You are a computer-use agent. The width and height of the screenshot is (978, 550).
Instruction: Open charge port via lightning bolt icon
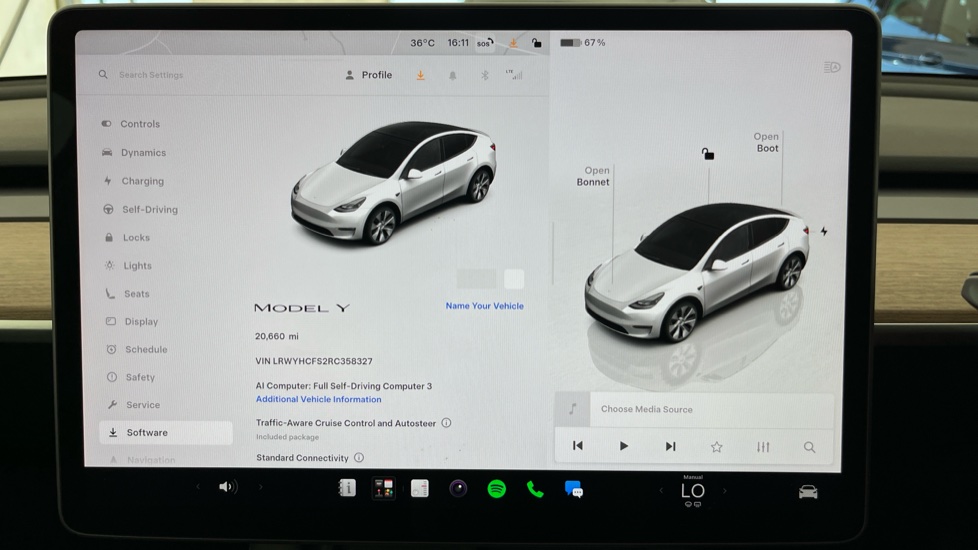824,231
